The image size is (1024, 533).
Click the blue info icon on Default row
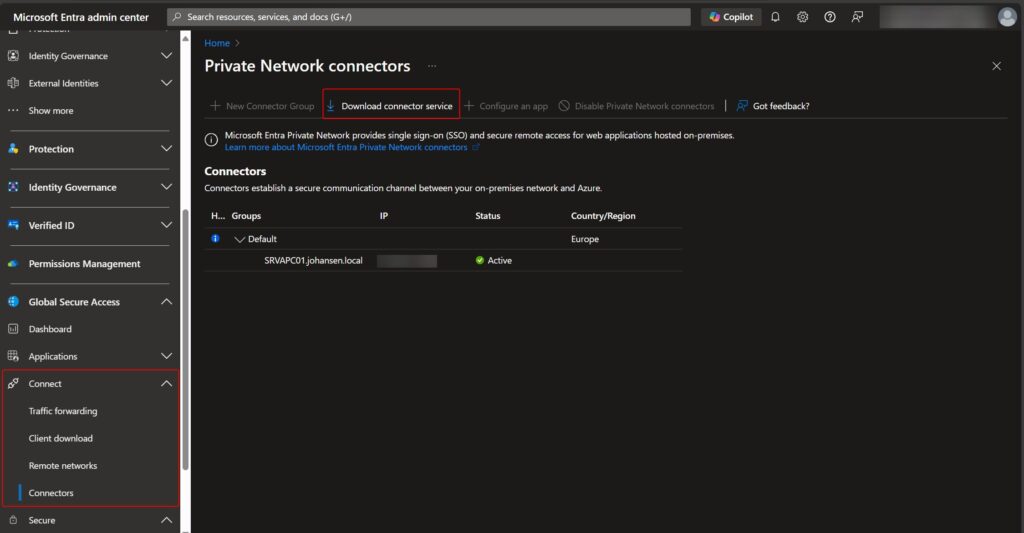coord(215,239)
